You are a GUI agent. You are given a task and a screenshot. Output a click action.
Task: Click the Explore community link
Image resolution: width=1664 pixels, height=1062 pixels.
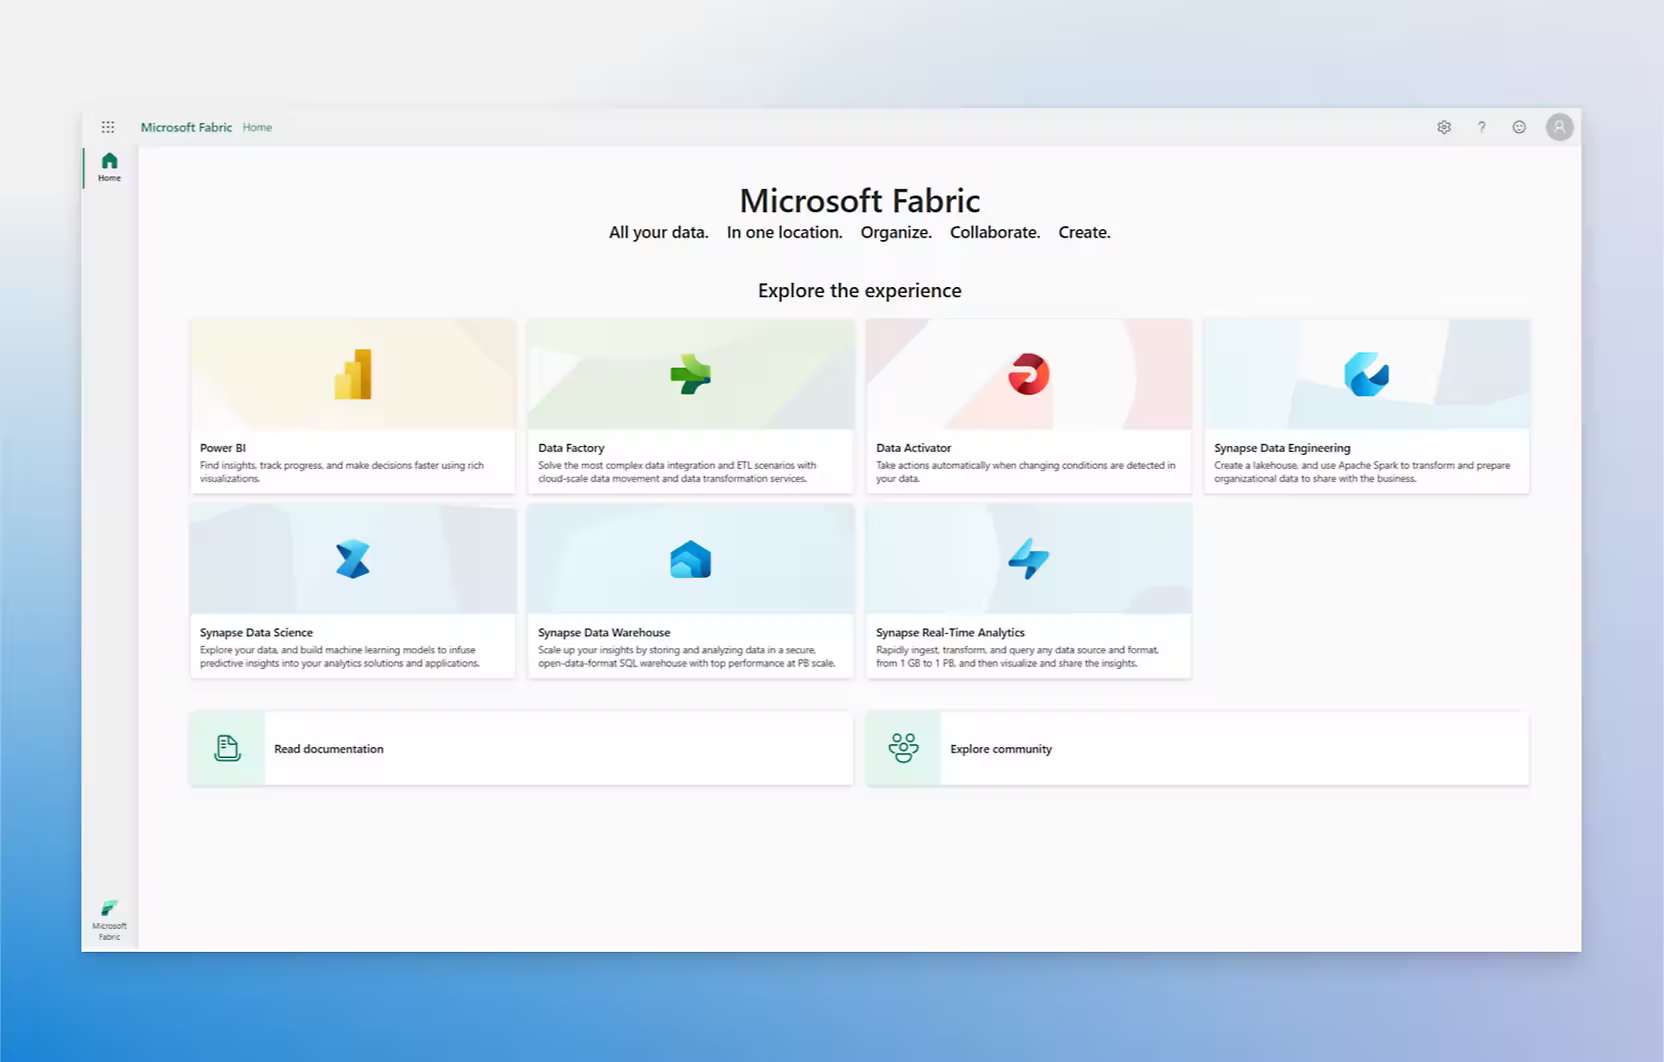click(1000, 748)
